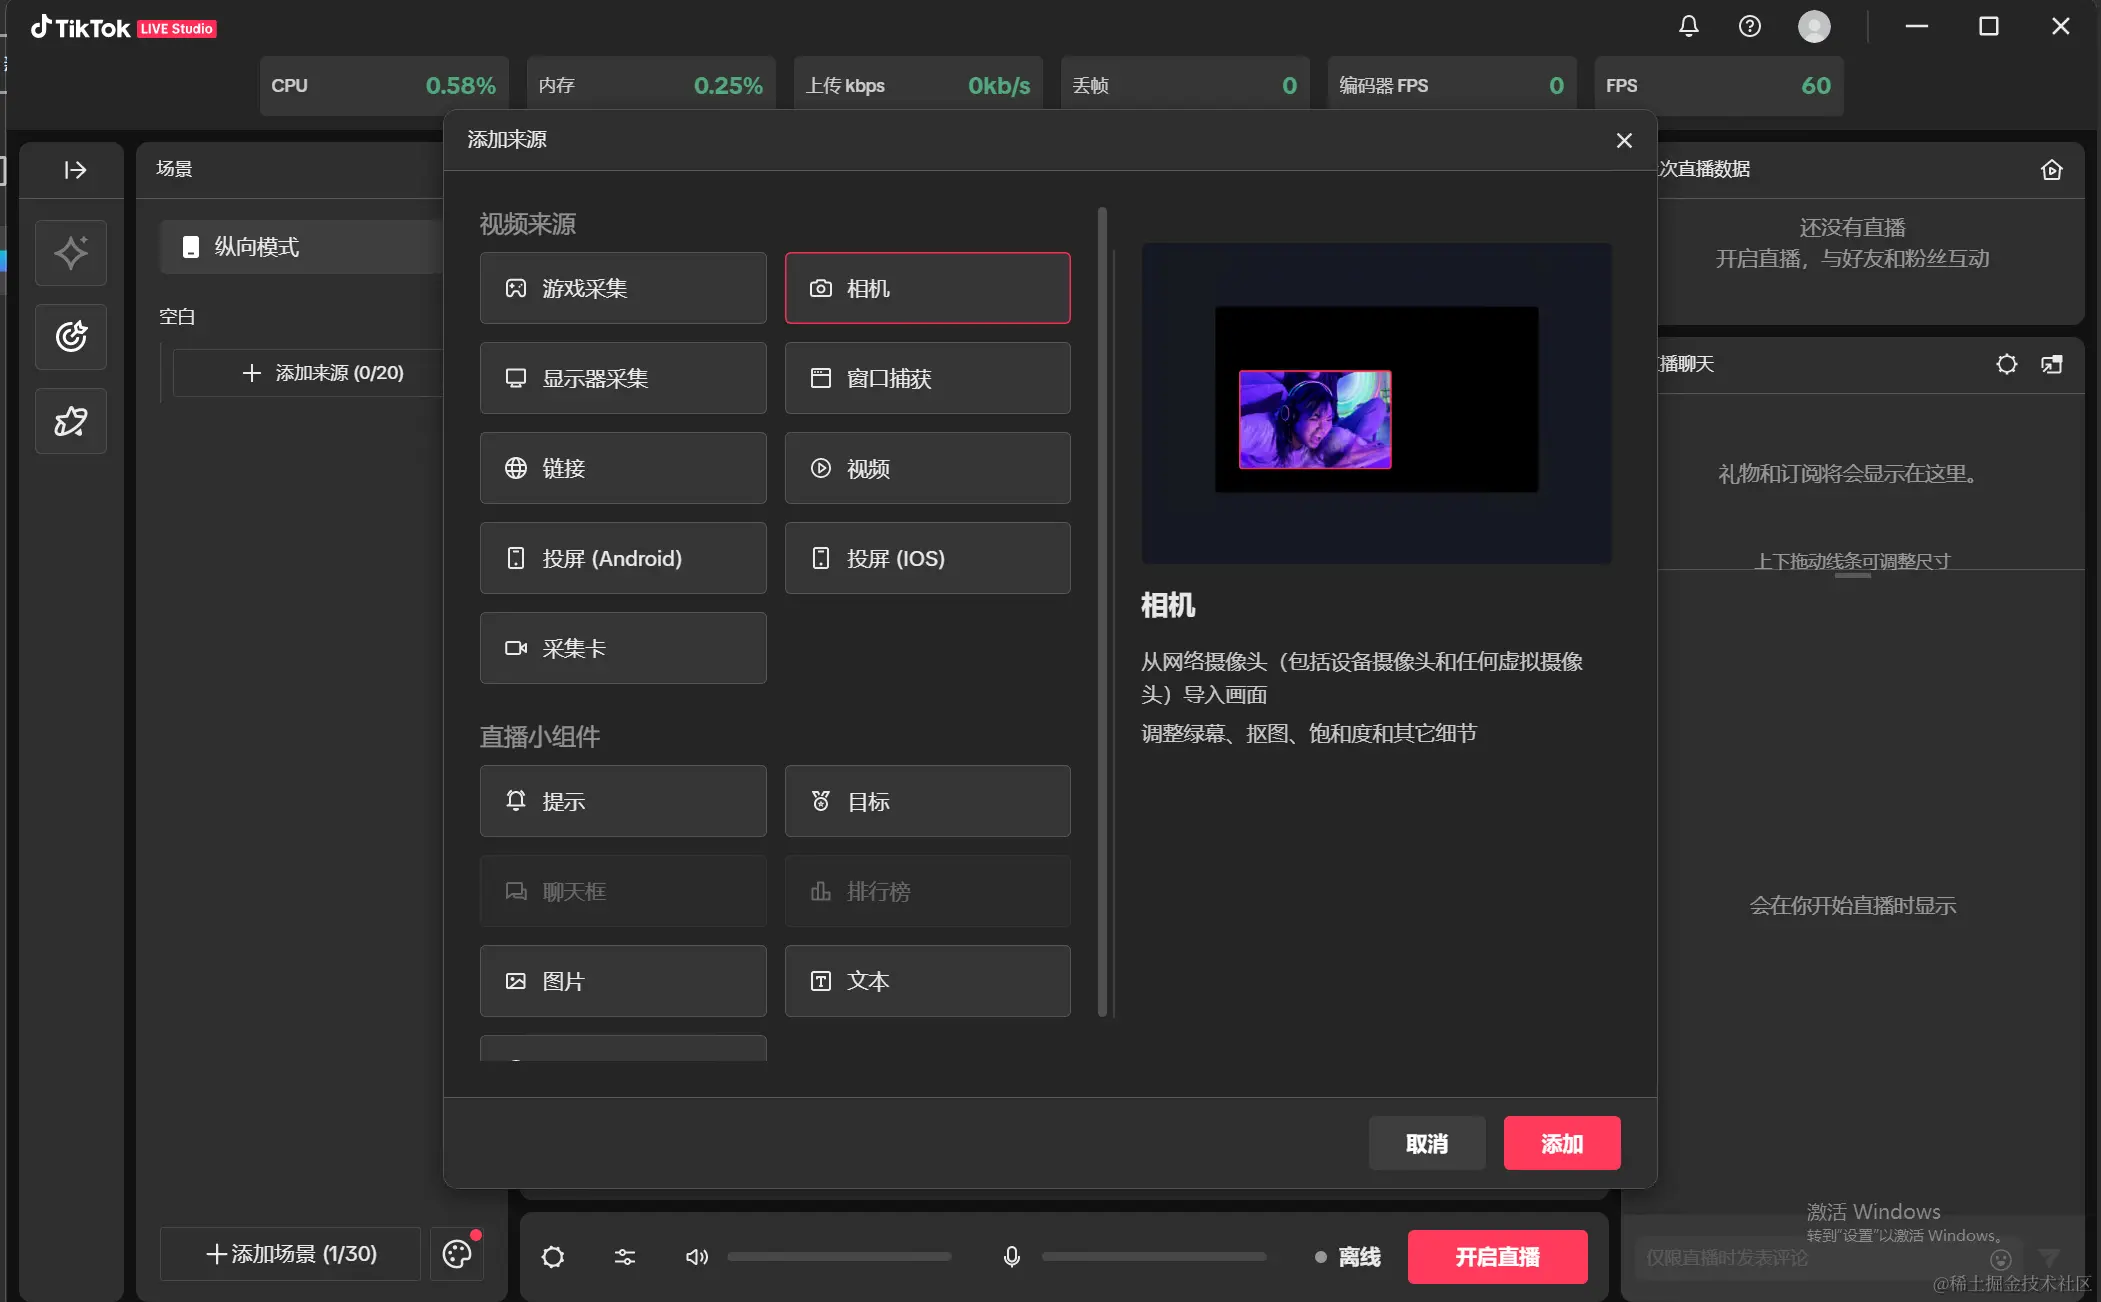Close the 添加来源 dialog
The width and height of the screenshot is (2101, 1302).
[1624, 141]
